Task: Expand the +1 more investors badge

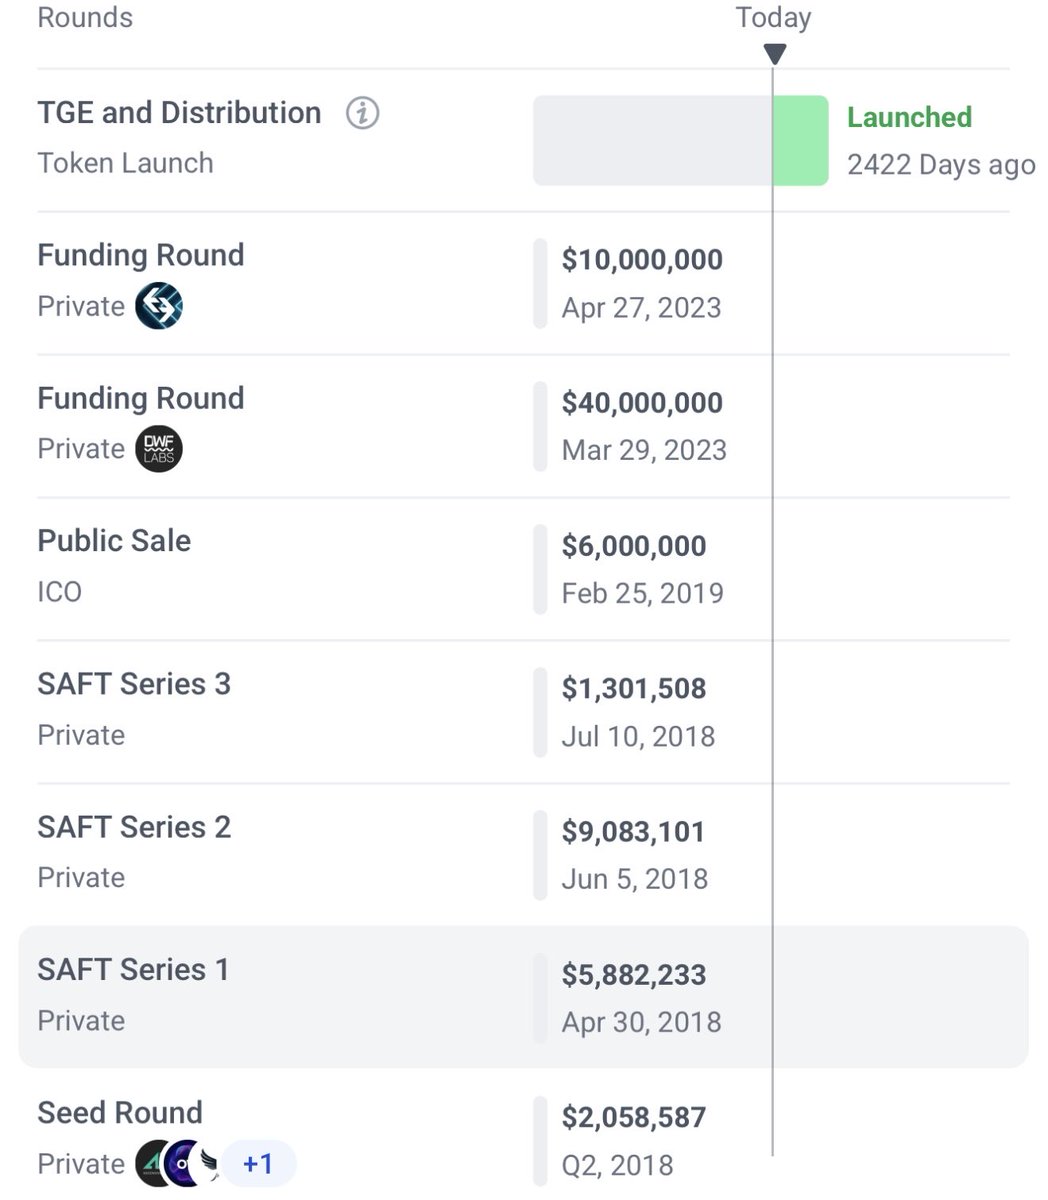Action: pos(258,1164)
